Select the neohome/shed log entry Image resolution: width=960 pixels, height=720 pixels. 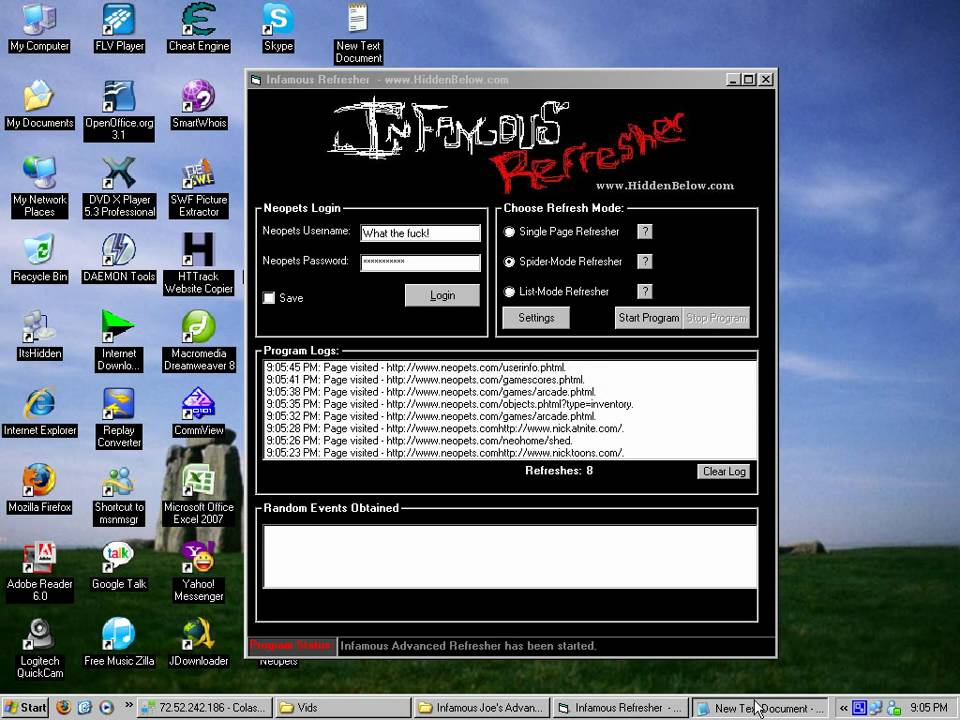511,441
